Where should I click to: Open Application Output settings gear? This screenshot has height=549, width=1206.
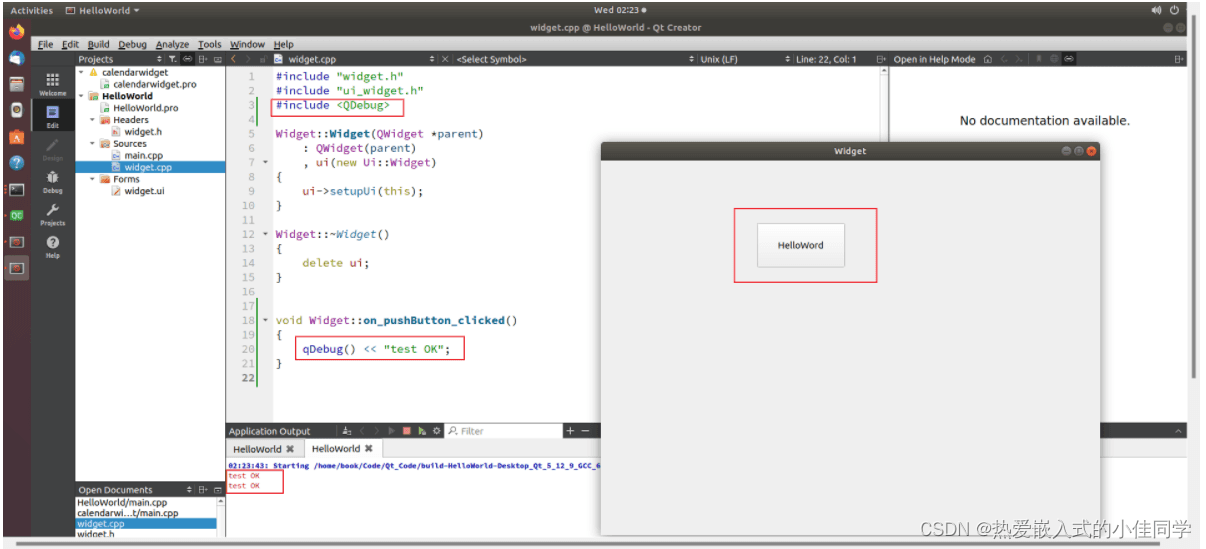point(436,431)
